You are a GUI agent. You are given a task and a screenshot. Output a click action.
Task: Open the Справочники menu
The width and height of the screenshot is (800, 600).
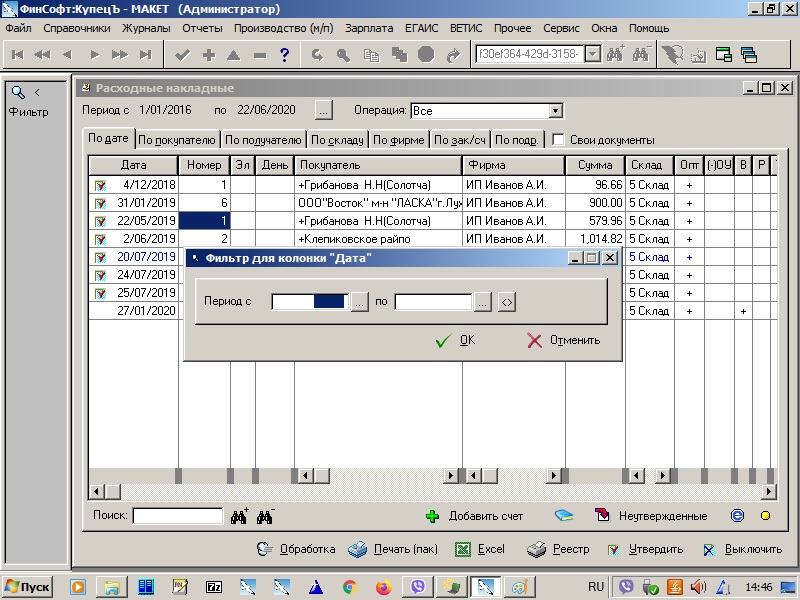(x=77, y=28)
